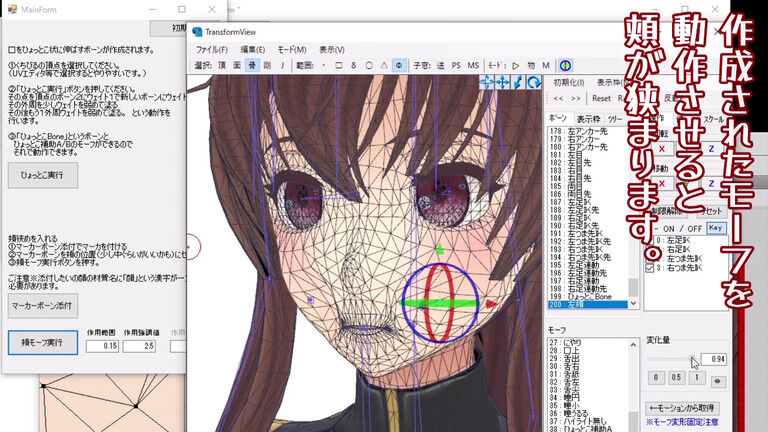Click the TransformView window title icon

[x=197, y=32]
